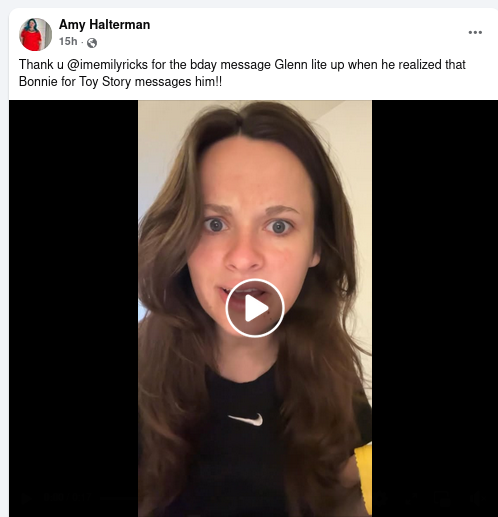The image size is (498, 517).
Task: Click the black bar right of the video
Action: click(x=435, y=308)
